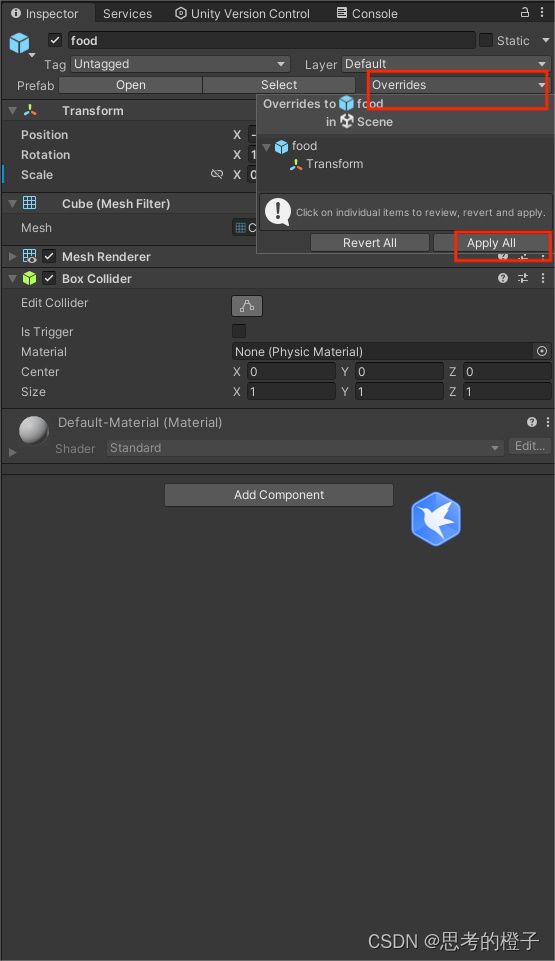Open the Prefab Overrides dropdown

pos(458,85)
